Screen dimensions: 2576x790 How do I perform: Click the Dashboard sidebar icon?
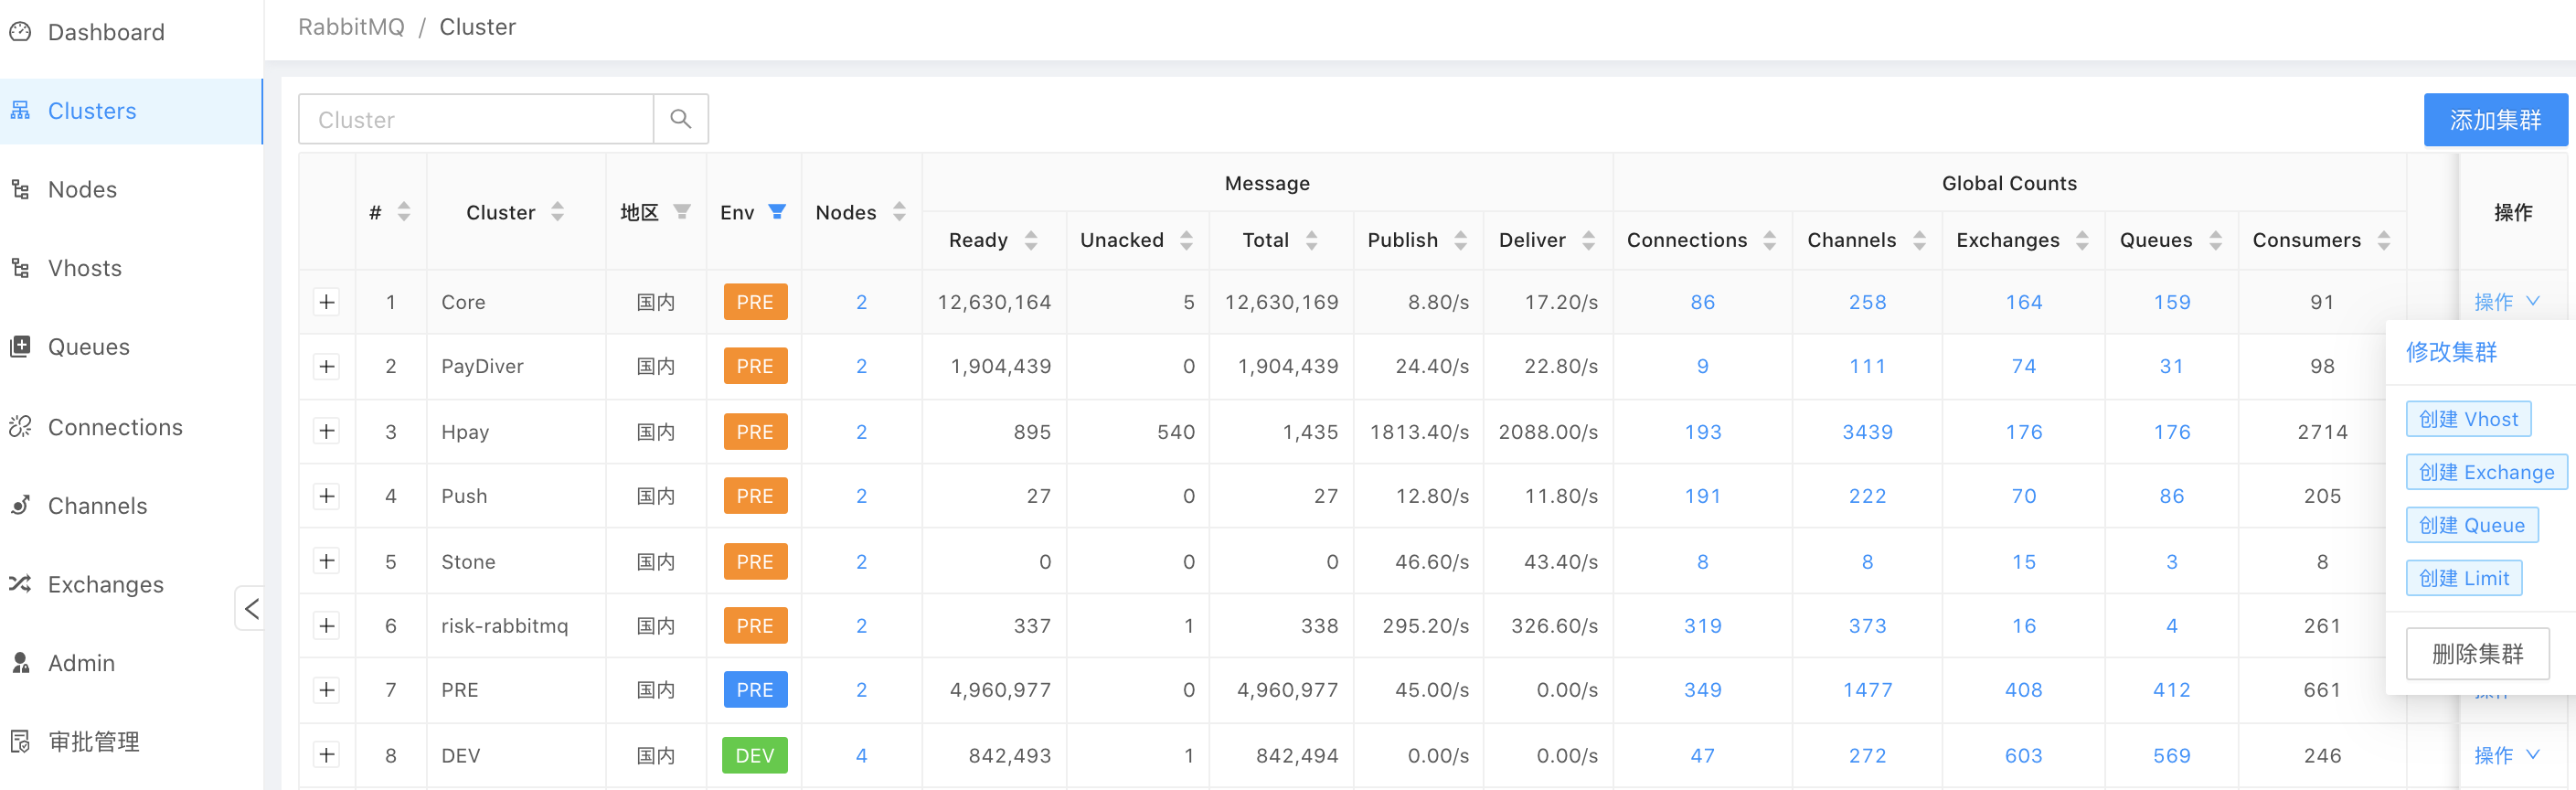tap(20, 32)
